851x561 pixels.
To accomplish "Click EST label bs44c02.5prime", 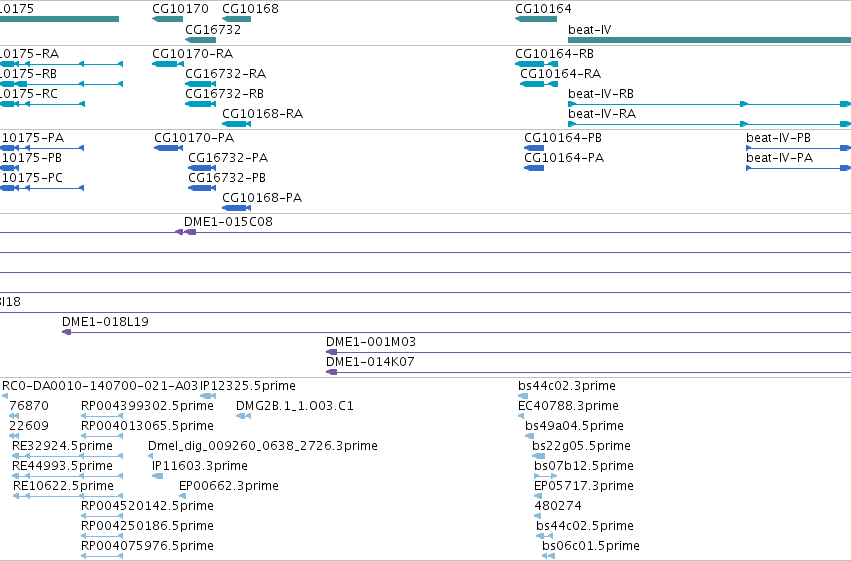I will point(585,526).
